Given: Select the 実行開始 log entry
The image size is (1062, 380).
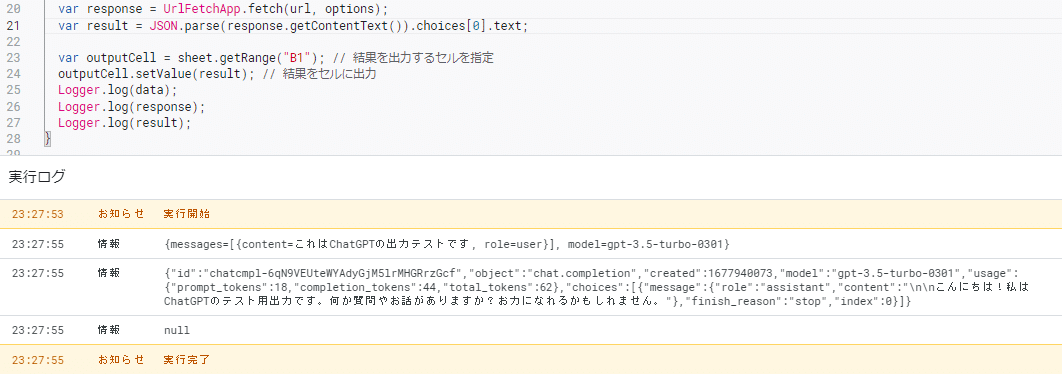Looking at the screenshot, I should [531, 214].
